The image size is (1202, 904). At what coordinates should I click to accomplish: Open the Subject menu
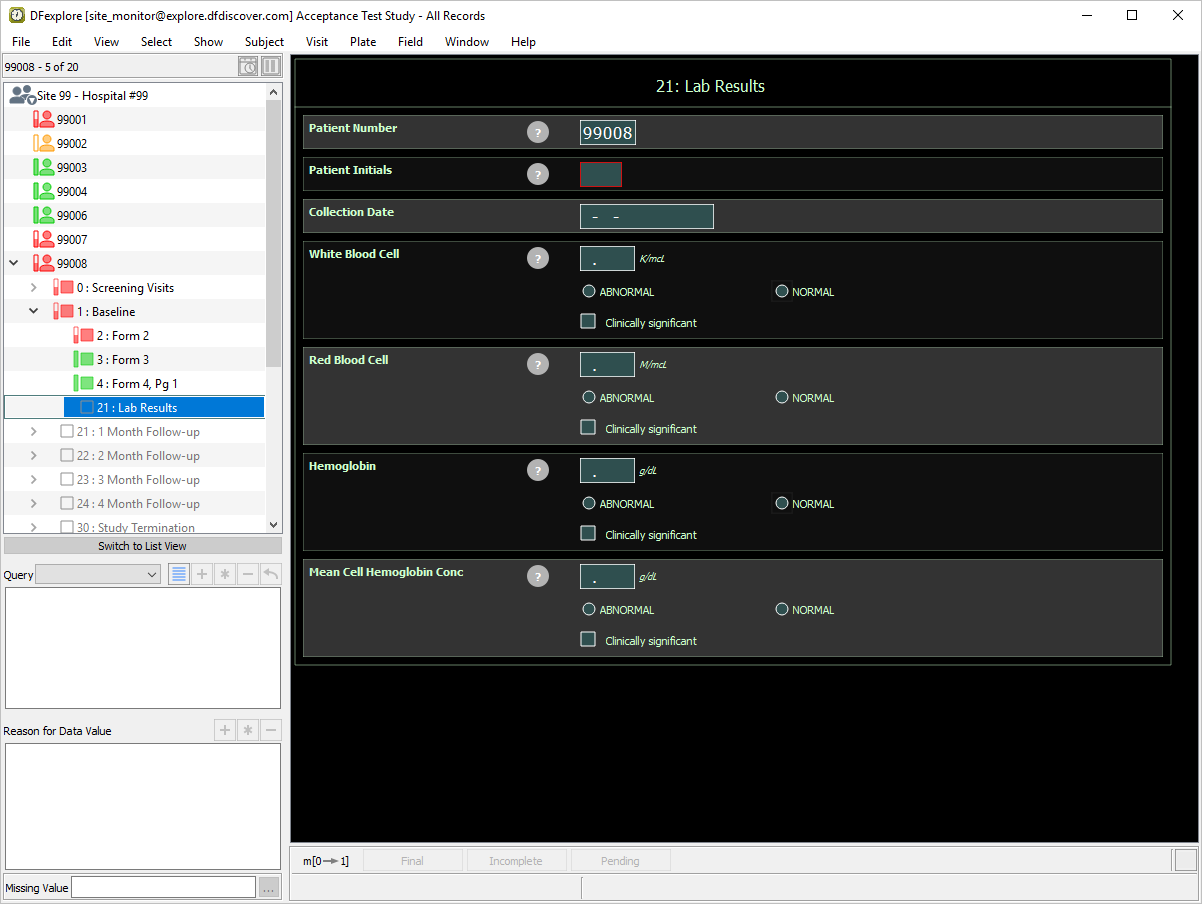pyautogui.click(x=264, y=42)
